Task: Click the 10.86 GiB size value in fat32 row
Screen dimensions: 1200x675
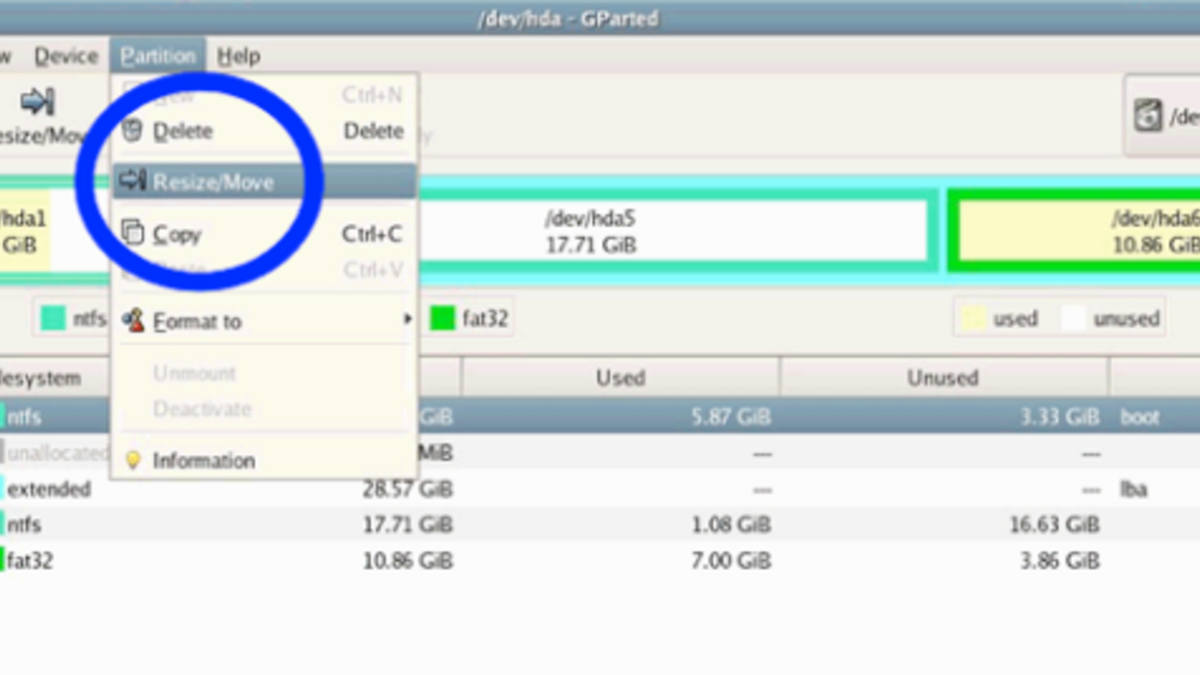Action: [x=408, y=561]
